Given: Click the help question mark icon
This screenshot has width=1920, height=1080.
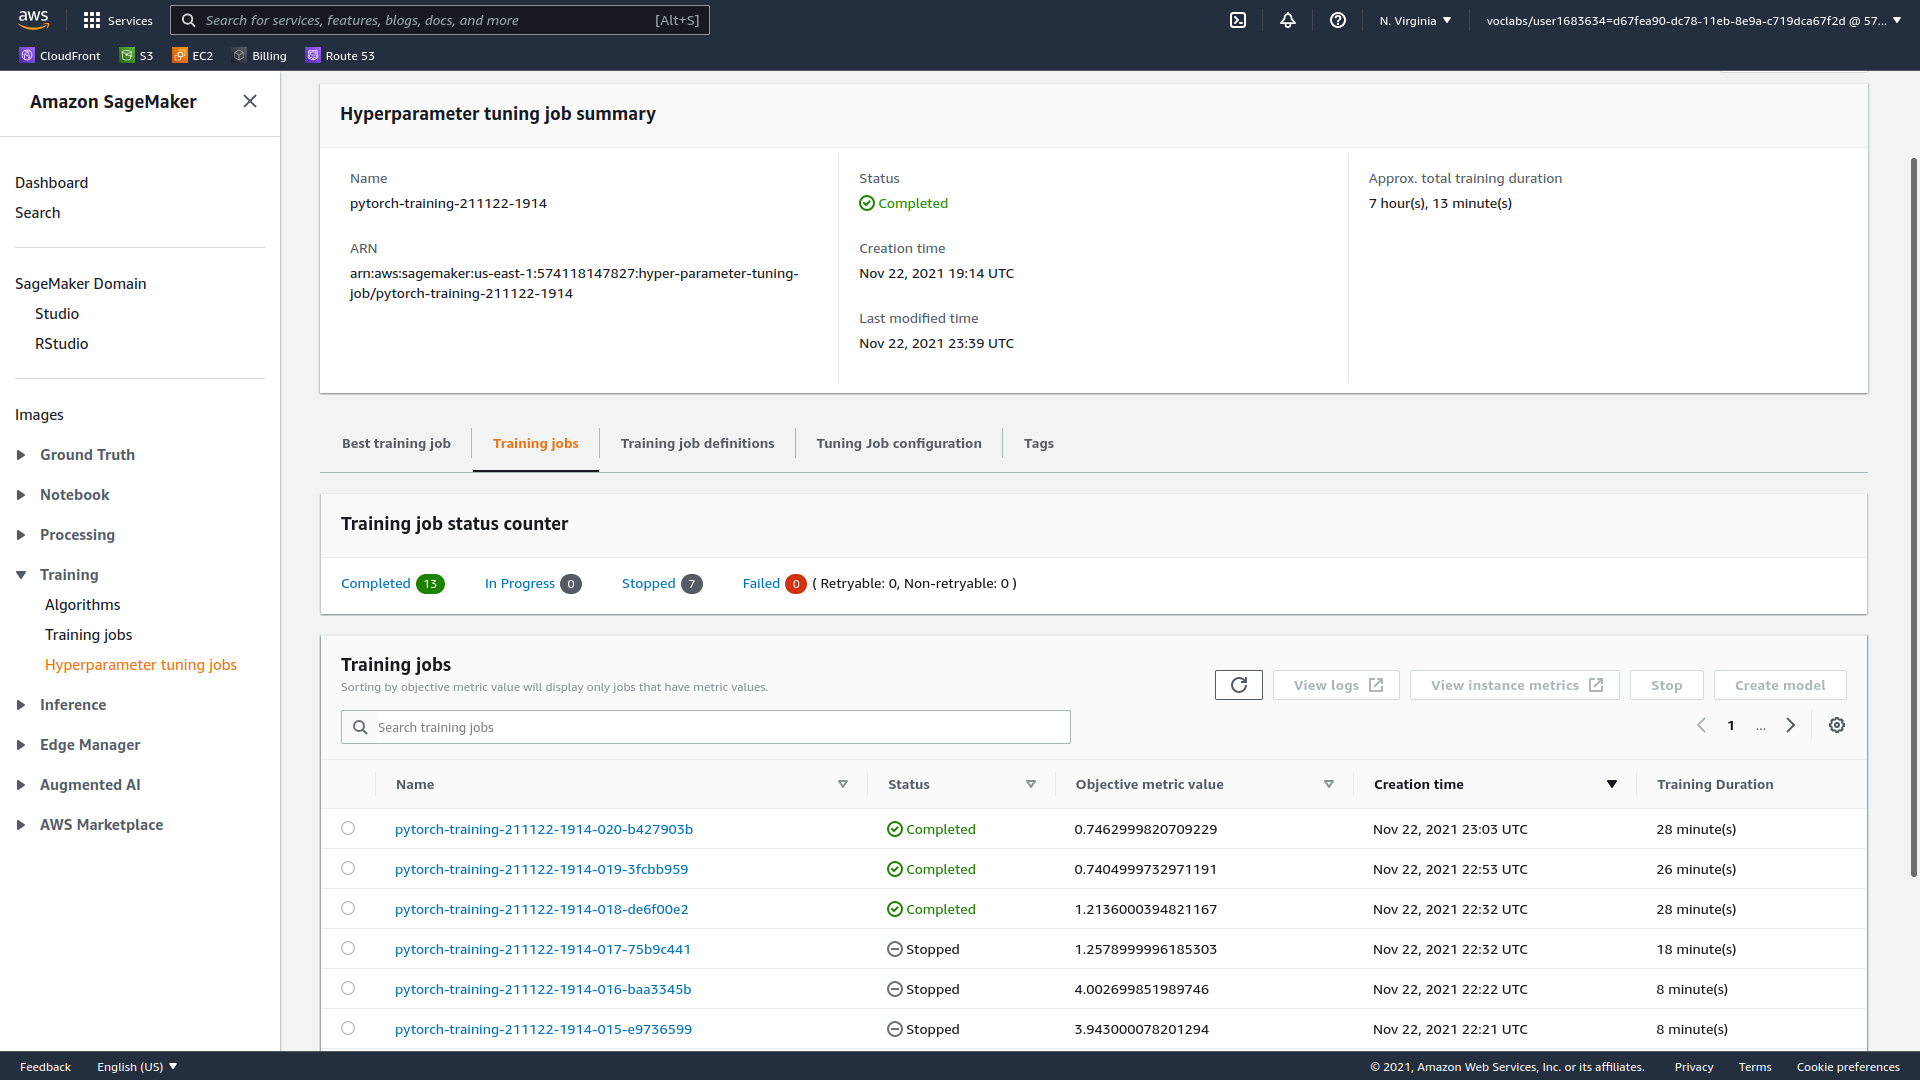Looking at the screenshot, I should click(1338, 20).
